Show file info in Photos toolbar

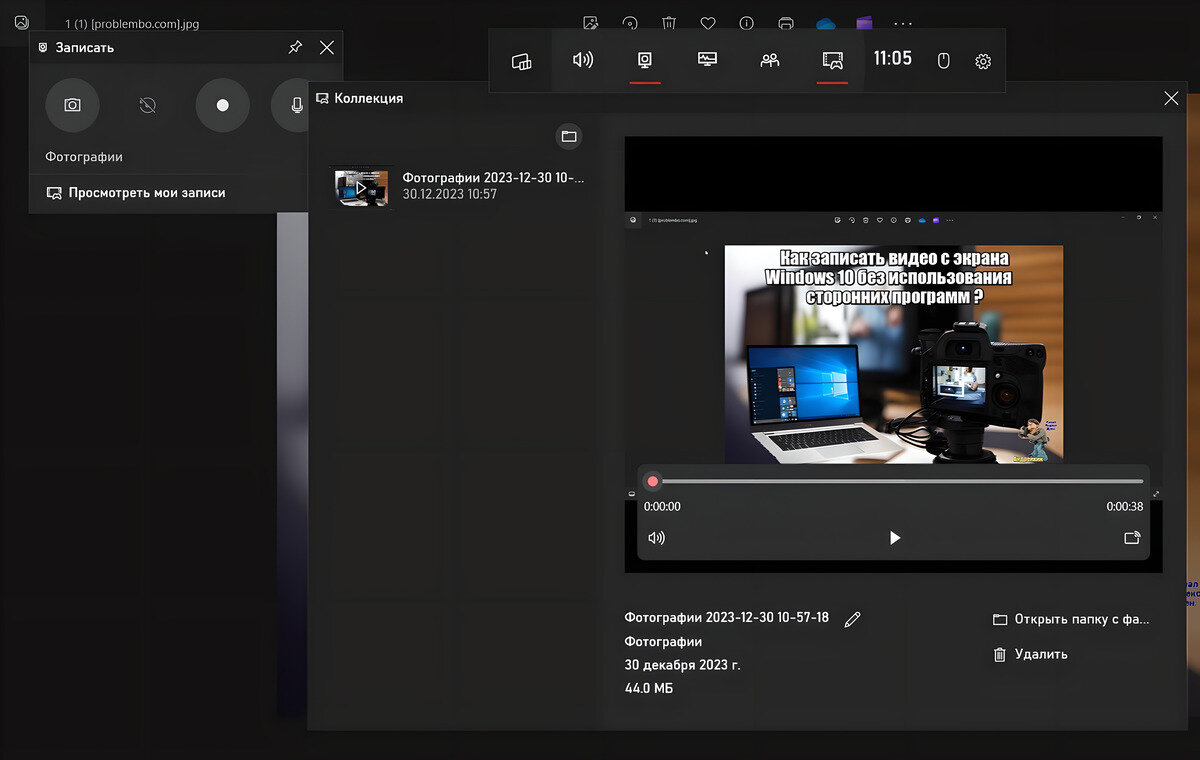pos(747,22)
